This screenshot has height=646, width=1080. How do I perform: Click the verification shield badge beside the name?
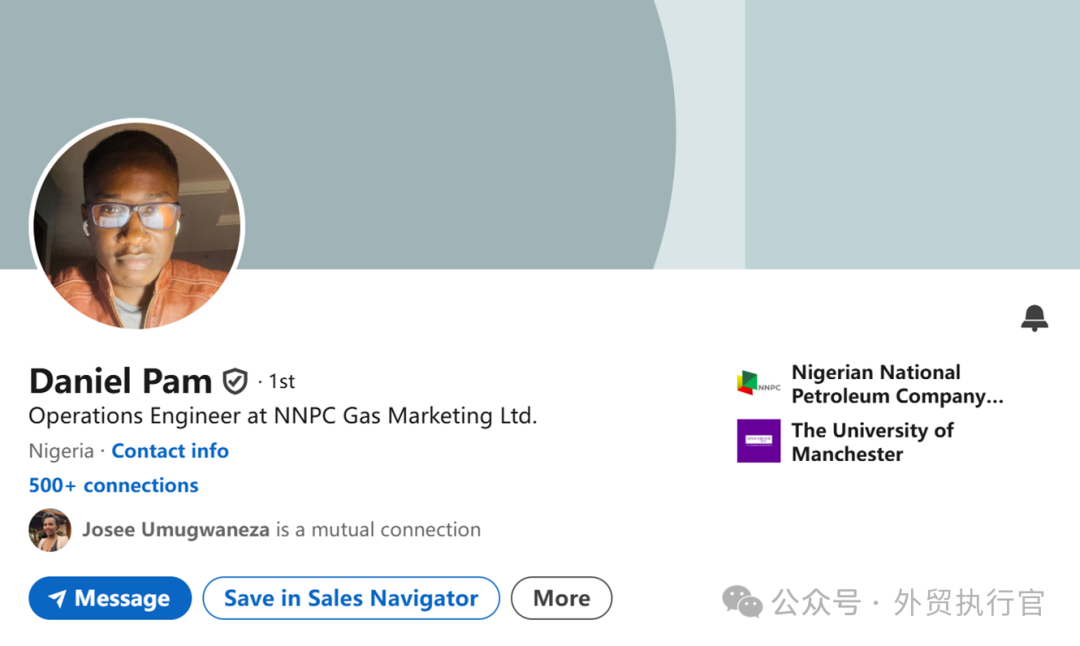click(235, 381)
